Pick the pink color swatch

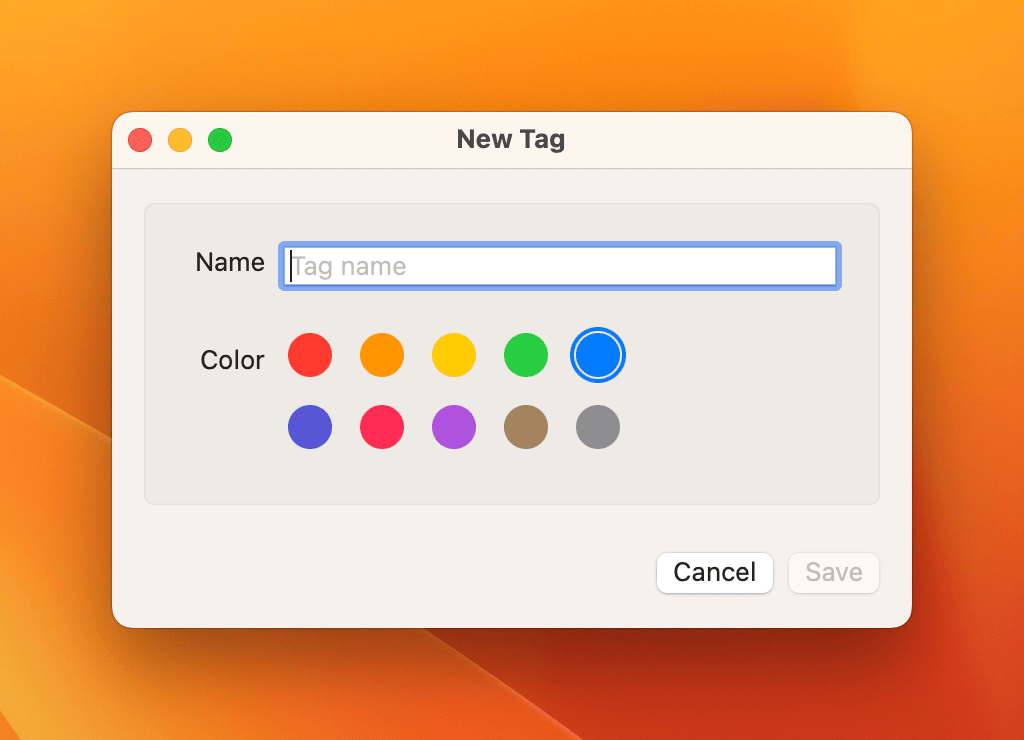coord(382,427)
